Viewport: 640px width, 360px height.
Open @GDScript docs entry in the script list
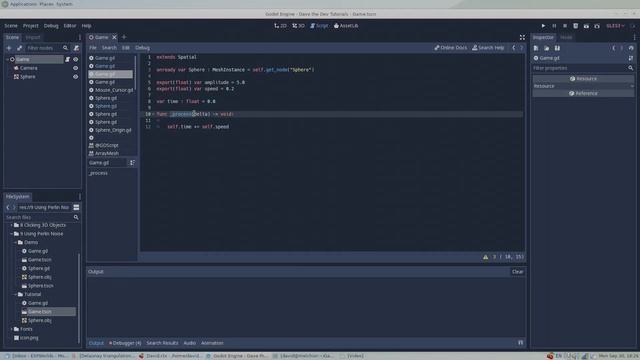coord(104,145)
